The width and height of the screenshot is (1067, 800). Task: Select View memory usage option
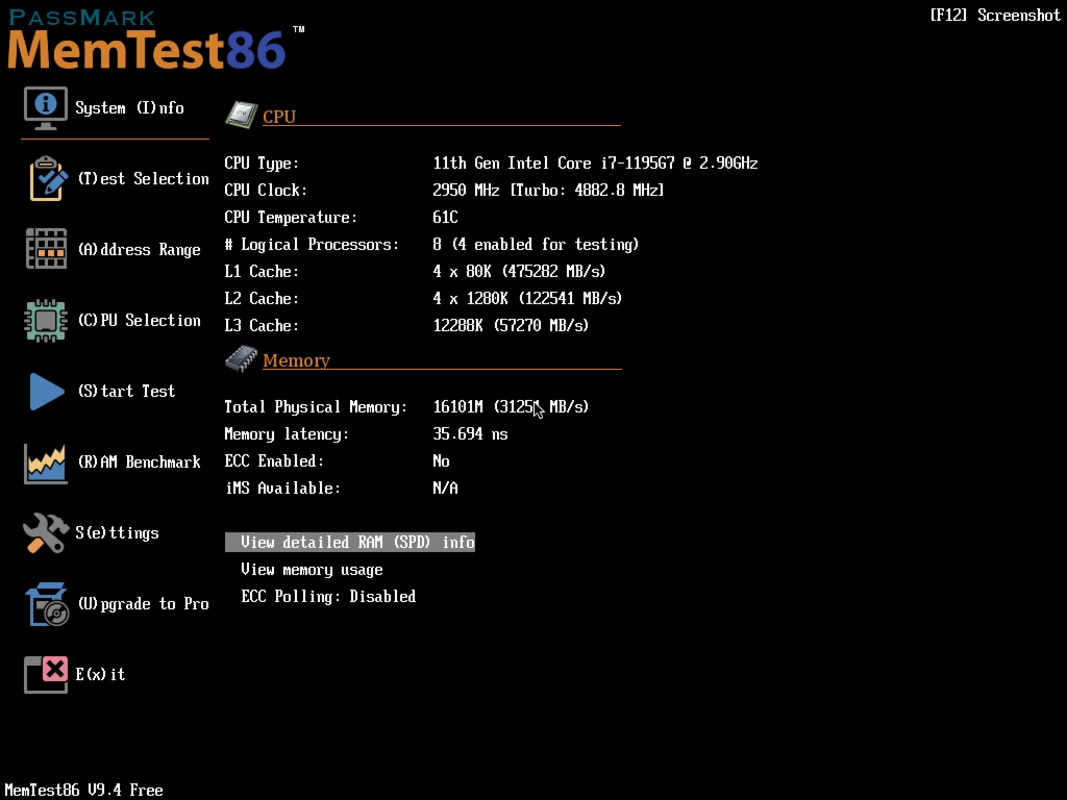click(312, 569)
